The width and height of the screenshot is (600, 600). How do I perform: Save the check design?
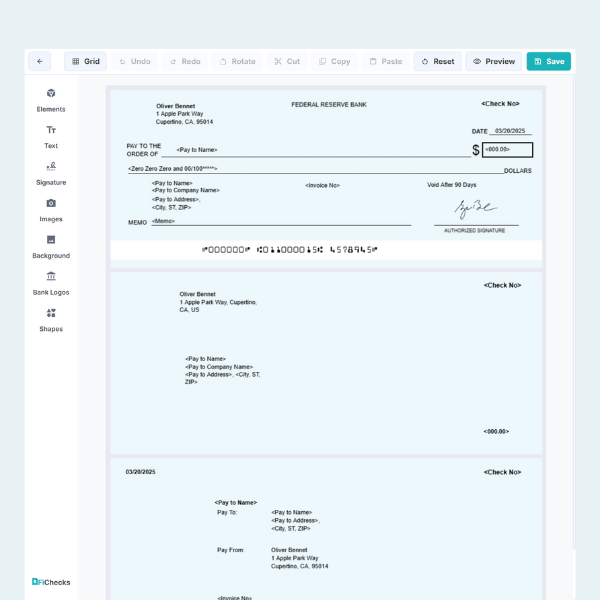[x=549, y=61]
